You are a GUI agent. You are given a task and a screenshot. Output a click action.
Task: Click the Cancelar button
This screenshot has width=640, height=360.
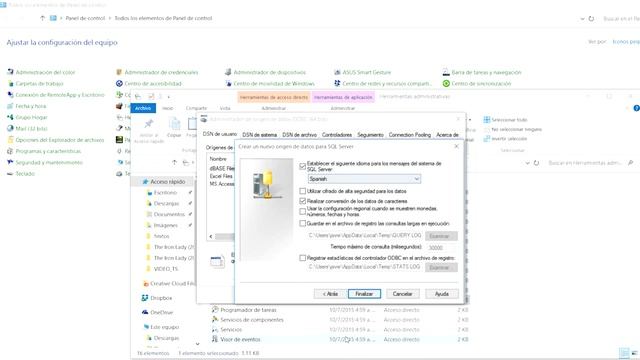[x=402, y=294]
